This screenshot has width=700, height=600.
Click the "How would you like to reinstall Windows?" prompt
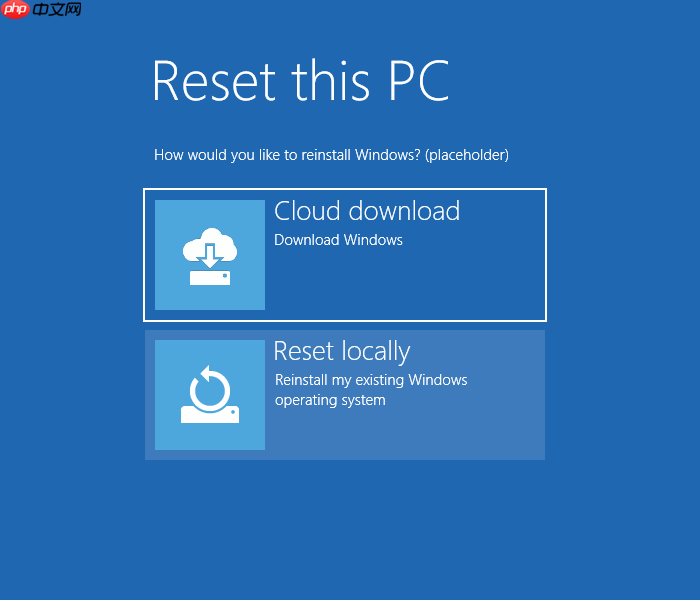click(x=287, y=155)
